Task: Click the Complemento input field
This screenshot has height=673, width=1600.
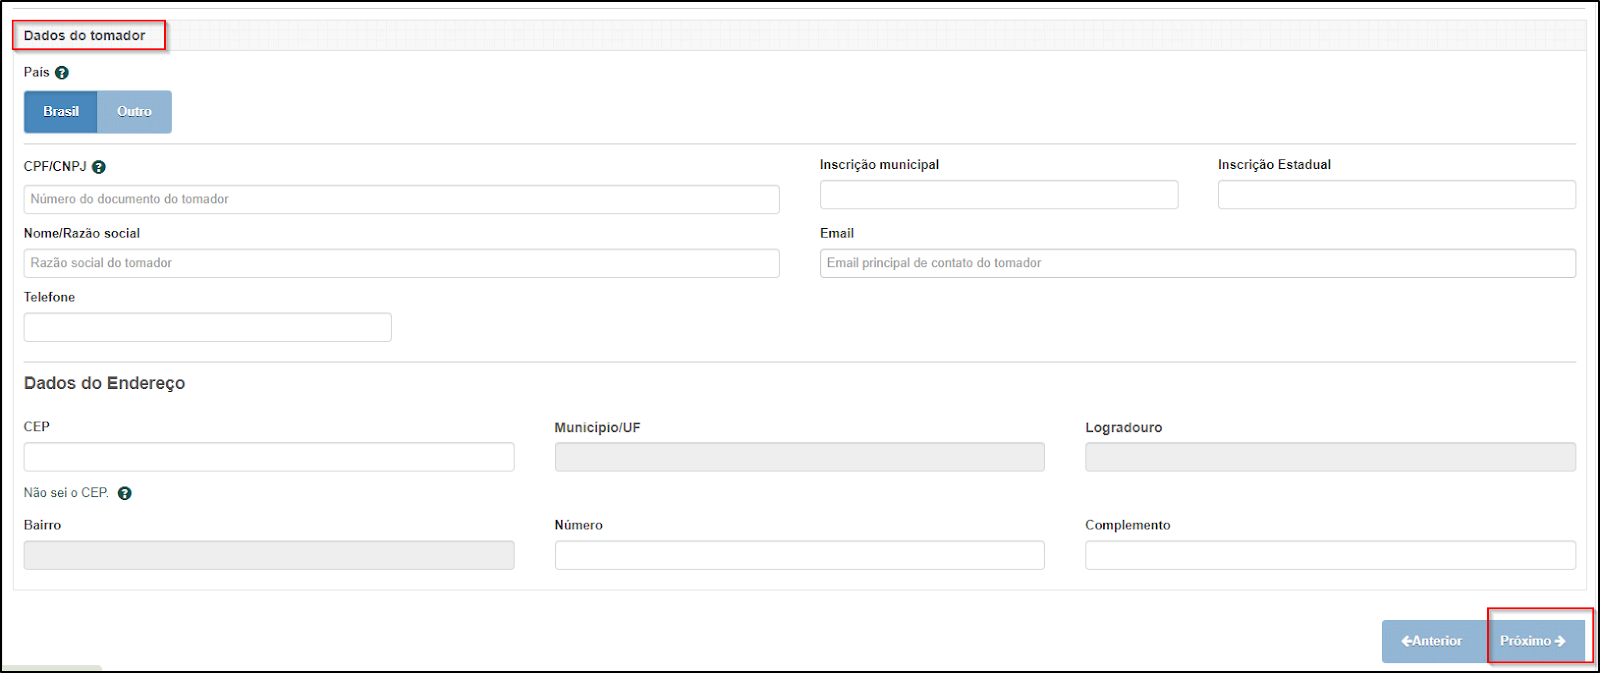Action: 1330,555
